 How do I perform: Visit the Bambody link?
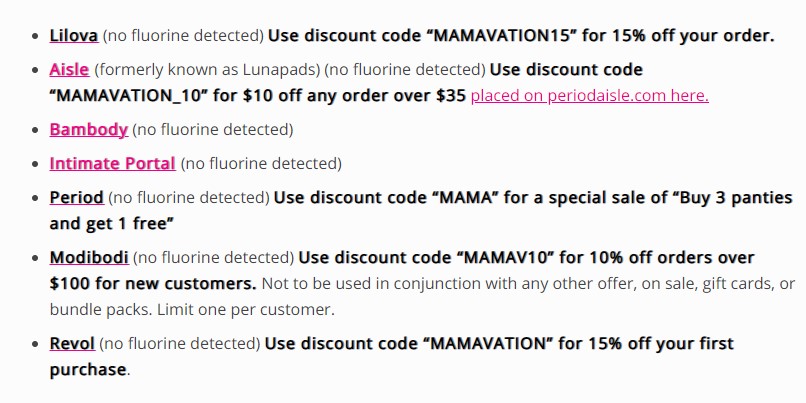point(88,130)
